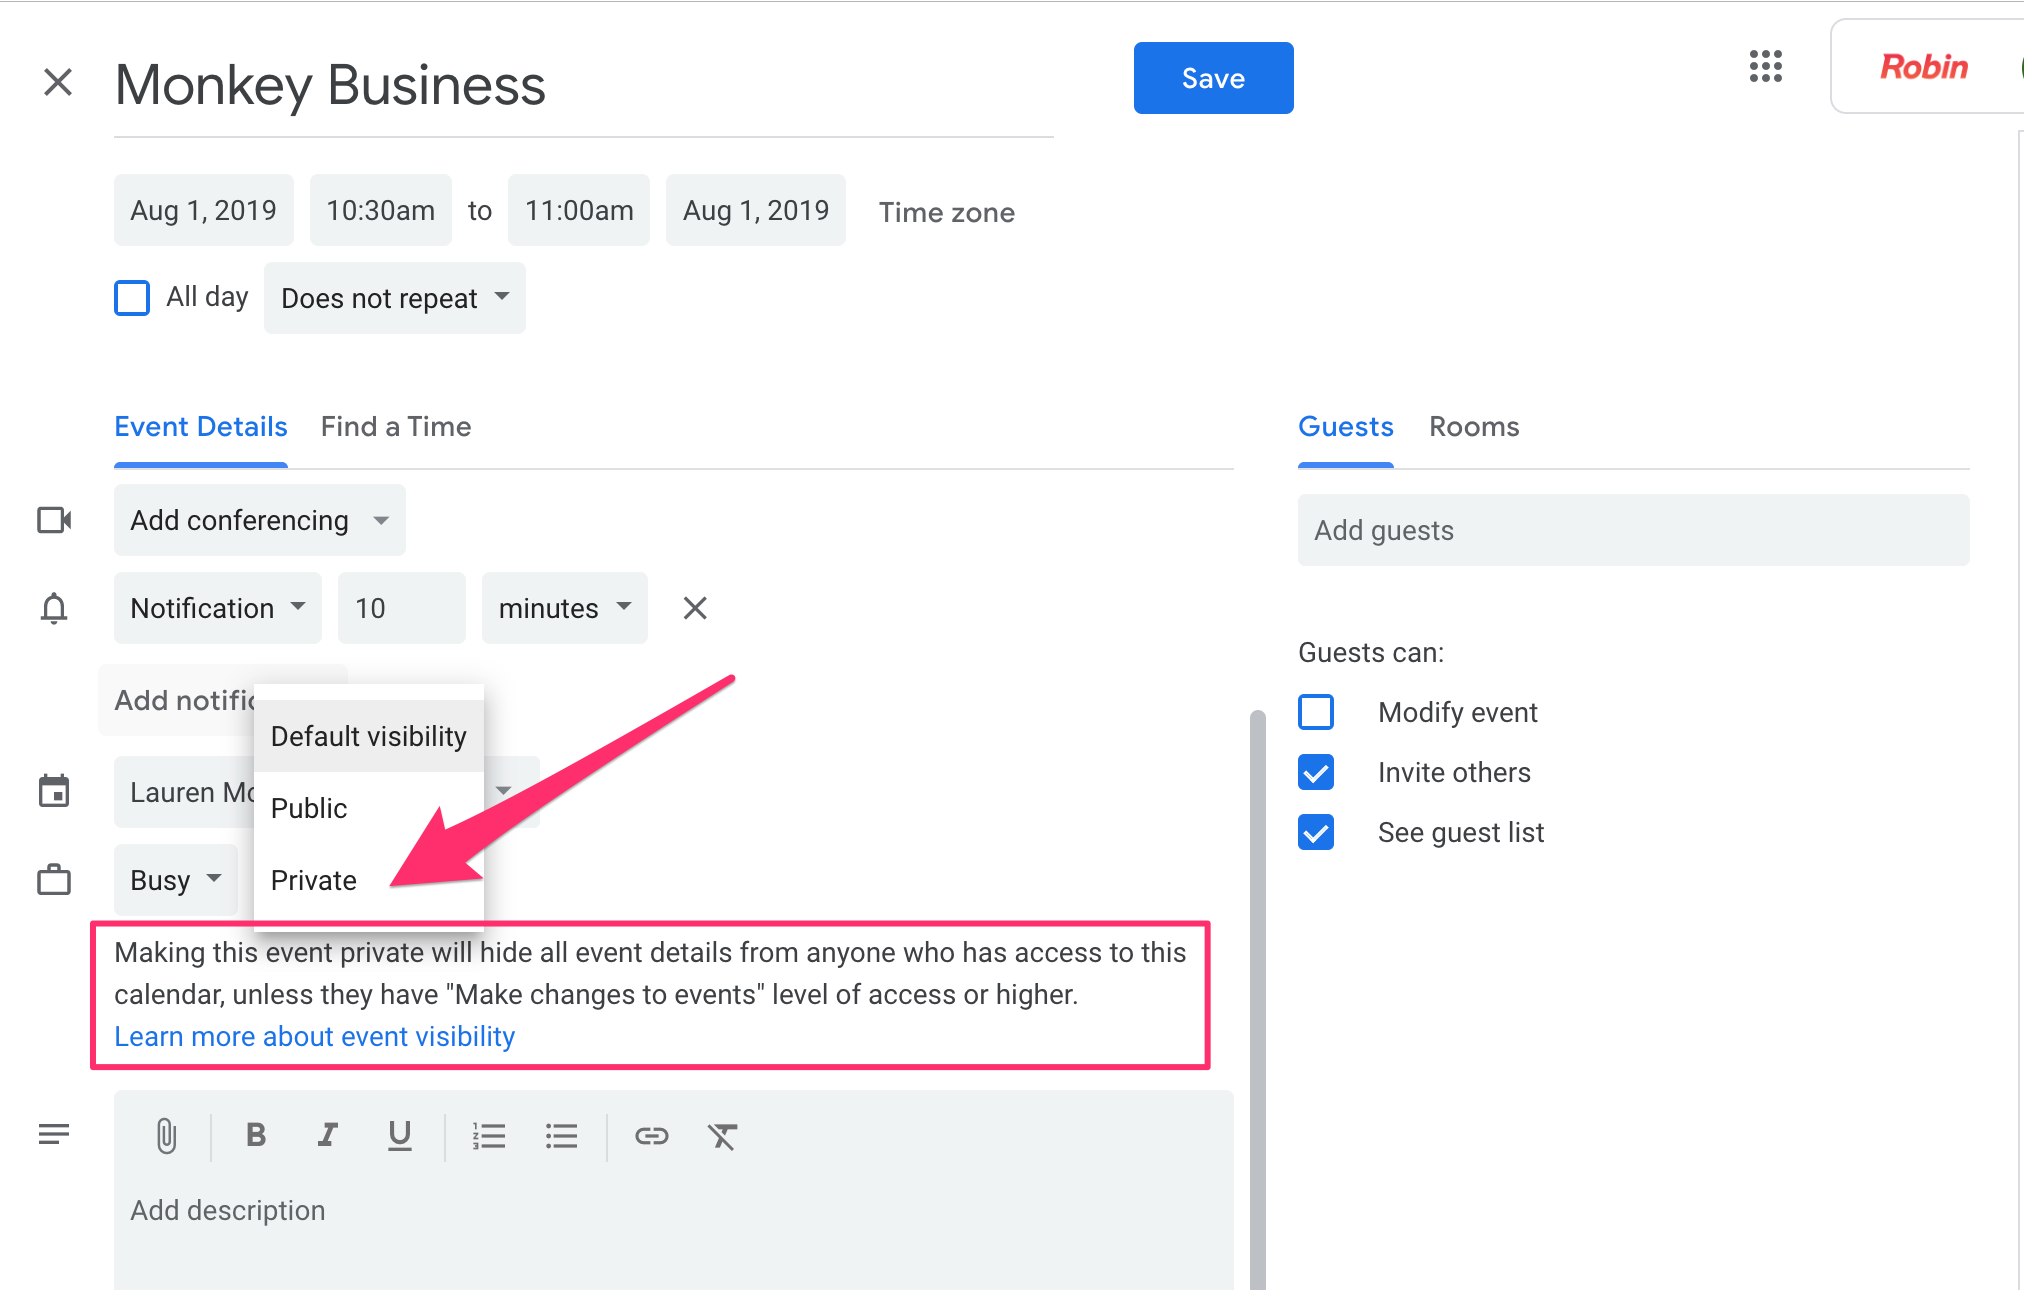The width and height of the screenshot is (2024, 1290).
Task: Open Time zone settings
Action: 947,212
